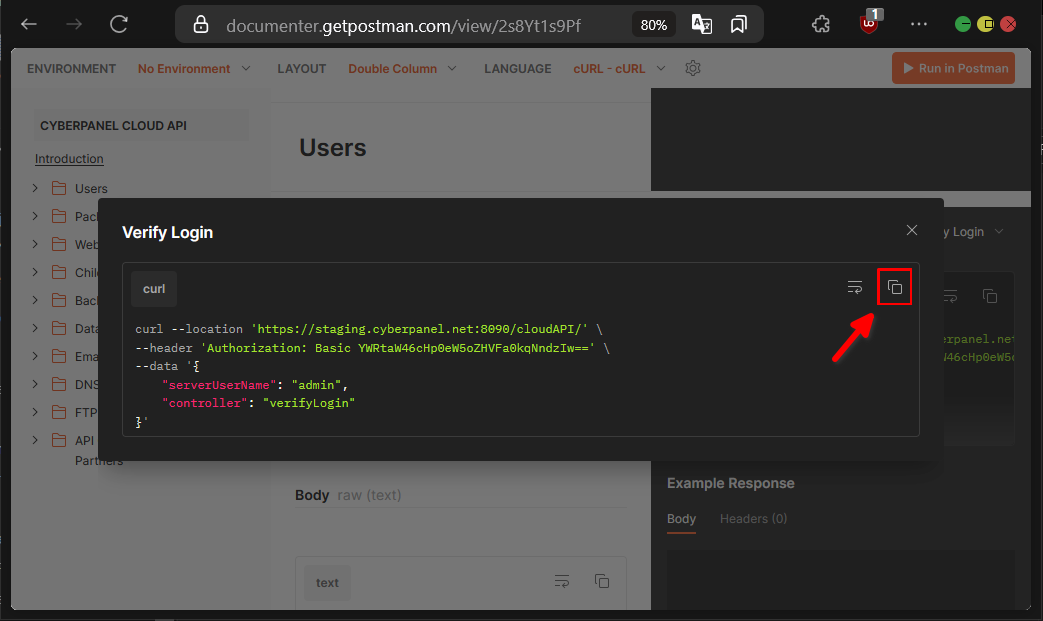Expand the FTP folder chevron
The height and width of the screenshot is (621, 1043).
pos(35,412)
